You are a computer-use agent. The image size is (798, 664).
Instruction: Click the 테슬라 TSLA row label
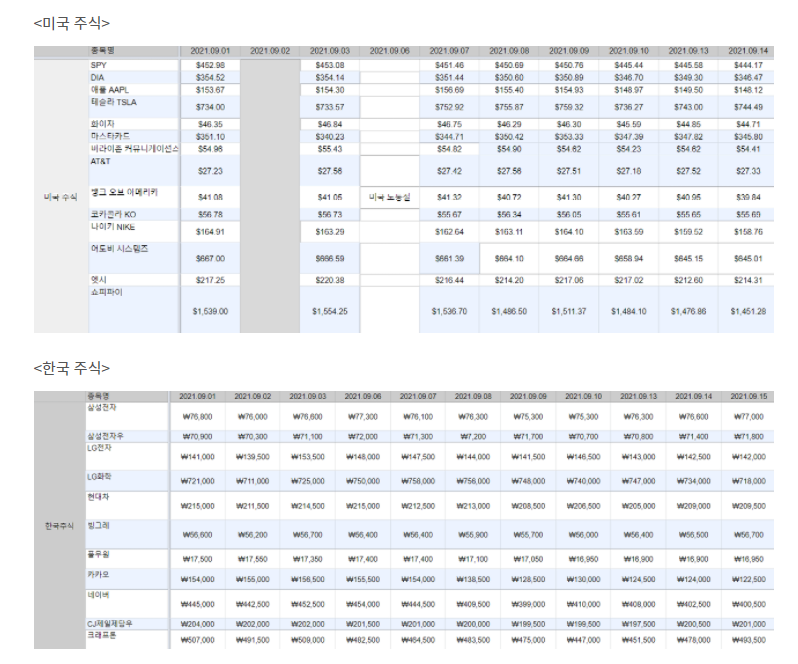(113, 102)
